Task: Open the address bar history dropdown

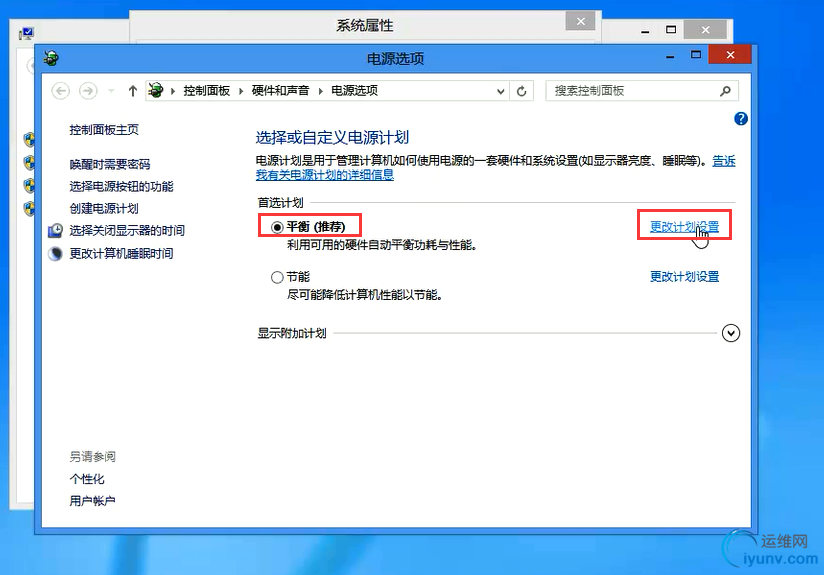Action: (501, 91)
